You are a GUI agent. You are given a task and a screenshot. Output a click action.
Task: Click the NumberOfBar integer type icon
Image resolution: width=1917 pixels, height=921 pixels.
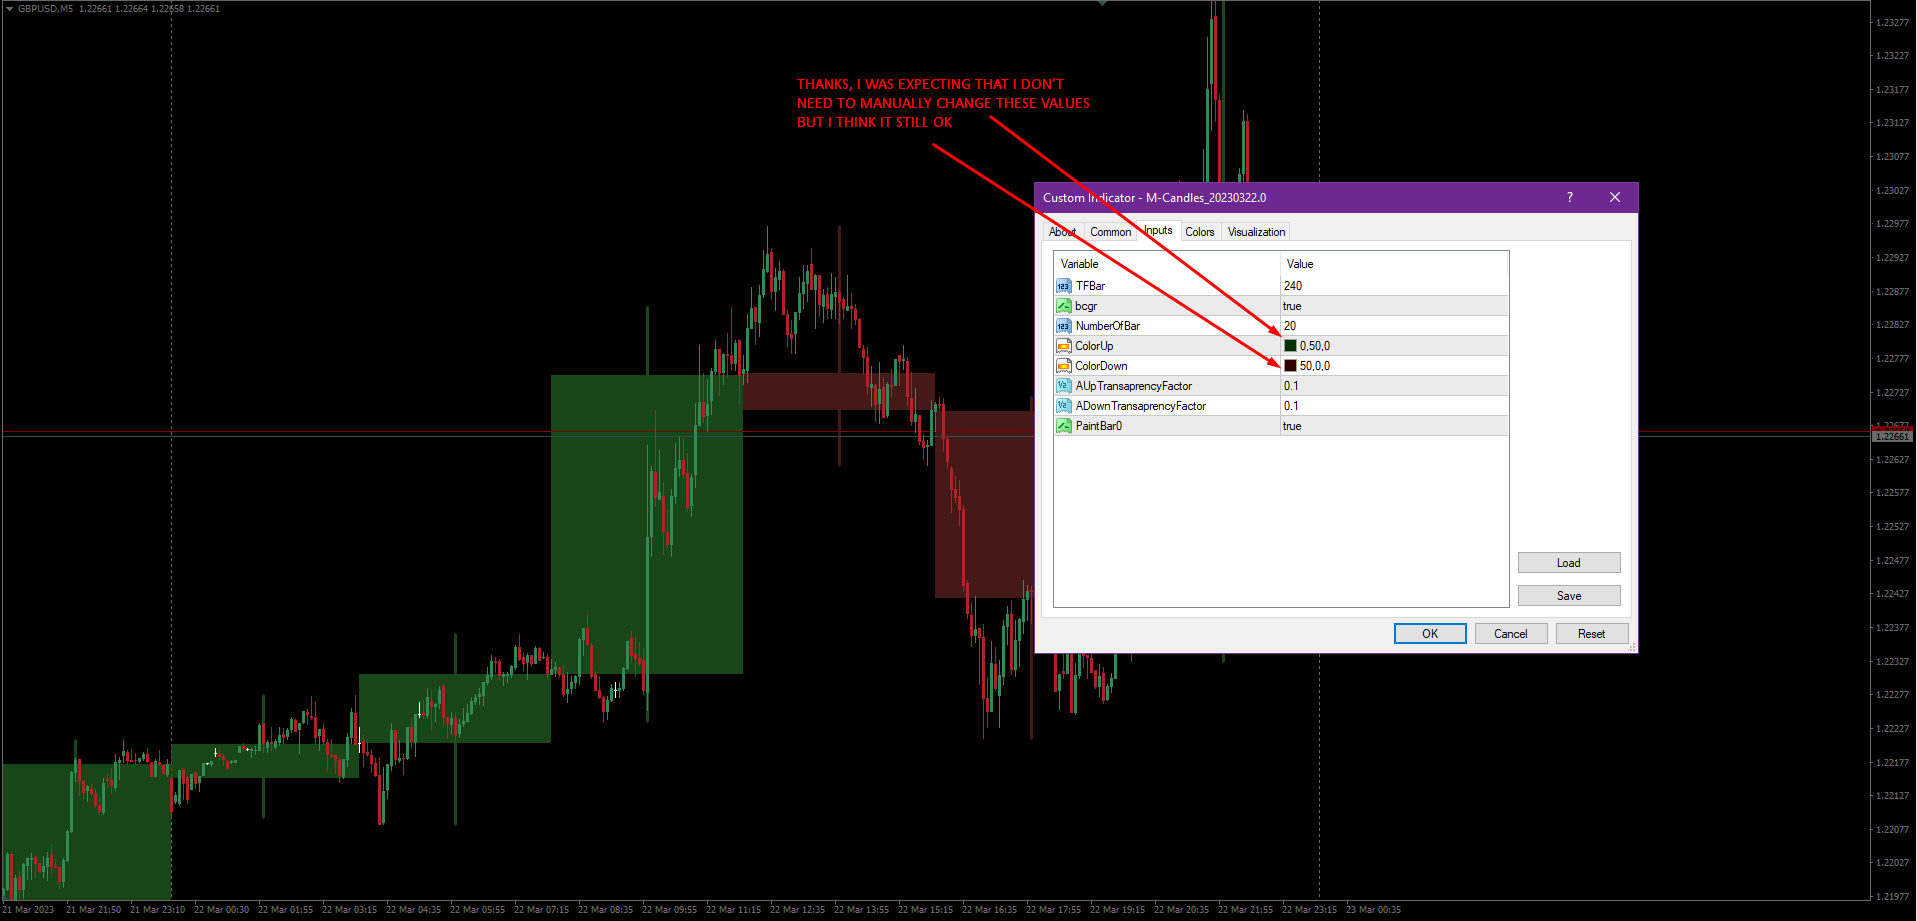(x=1063, y=326)
